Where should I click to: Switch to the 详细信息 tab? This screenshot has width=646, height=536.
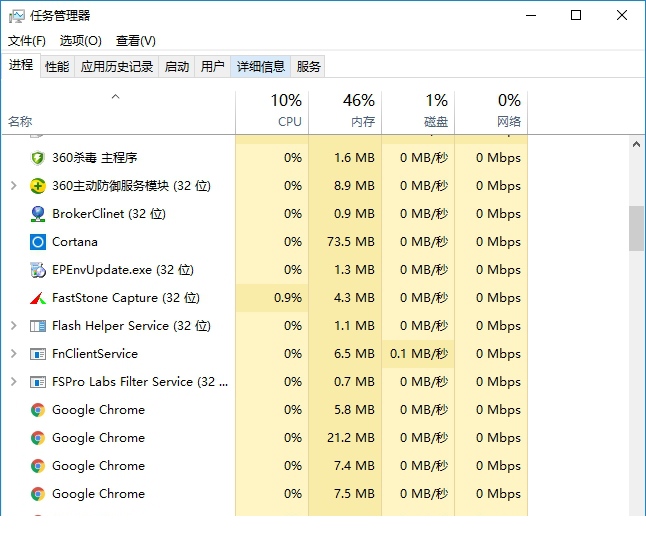(261, 66)
